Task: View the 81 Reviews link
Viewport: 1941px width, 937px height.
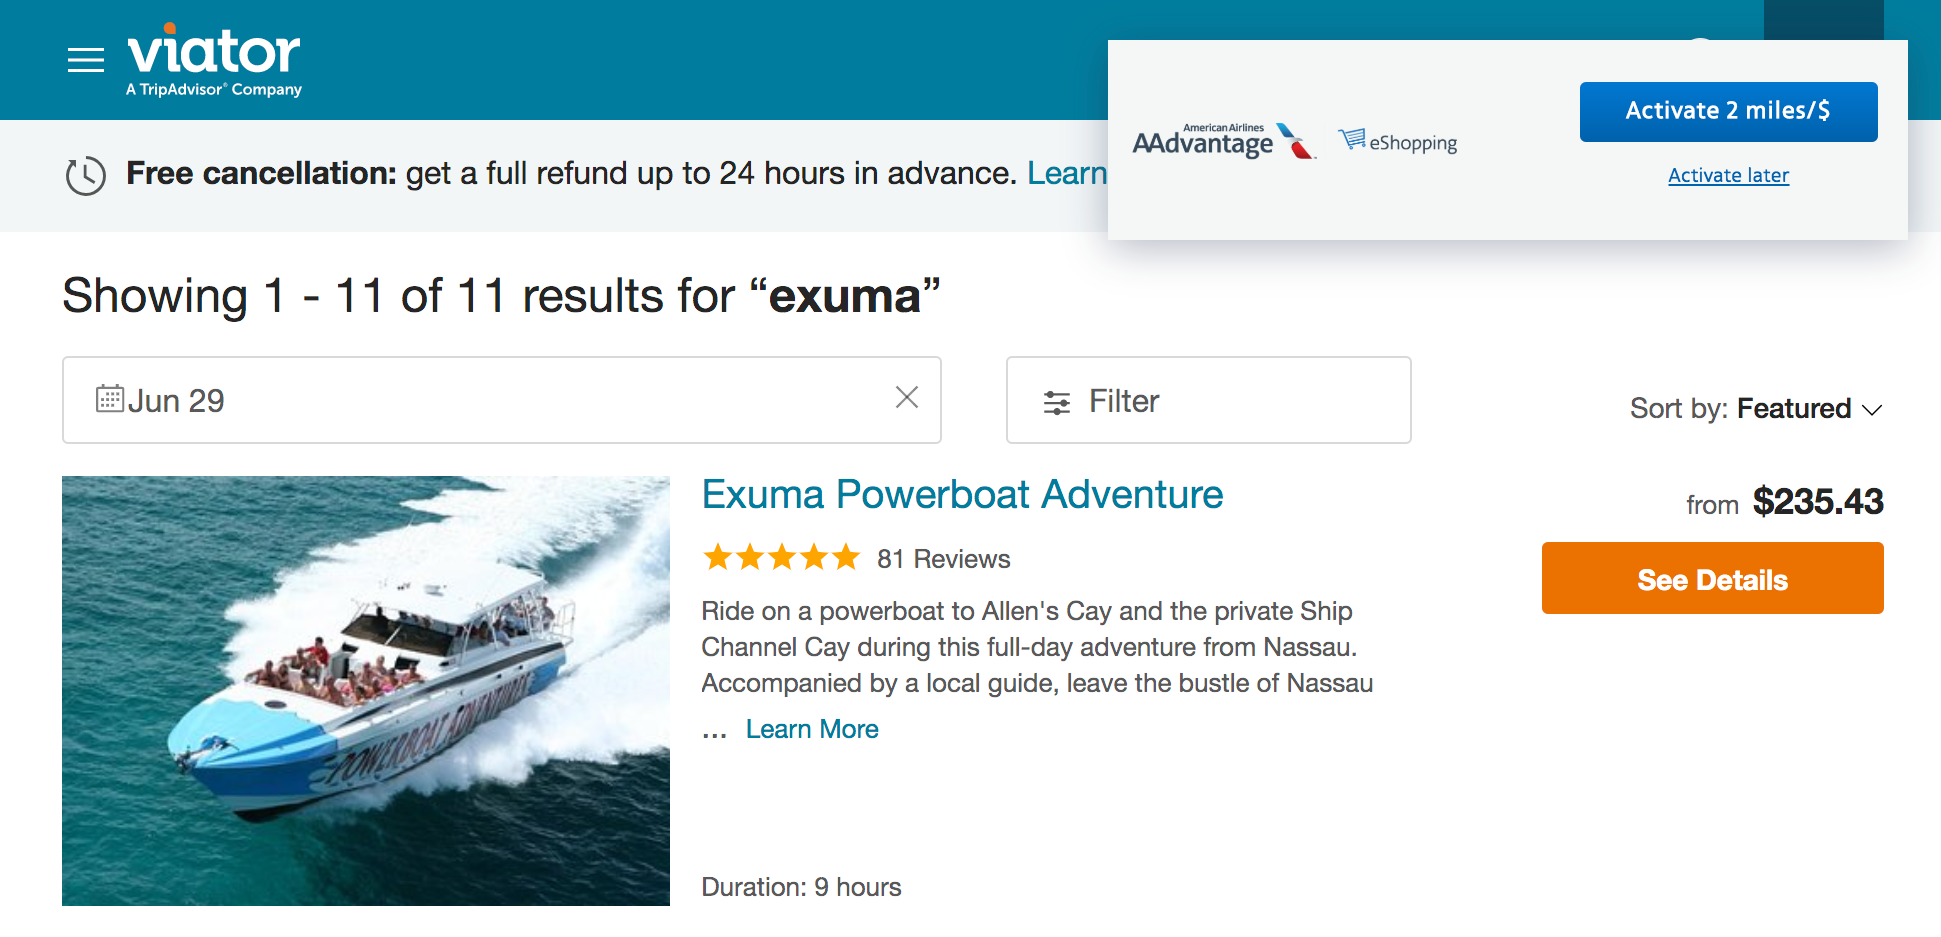Action: coord(943,559)
